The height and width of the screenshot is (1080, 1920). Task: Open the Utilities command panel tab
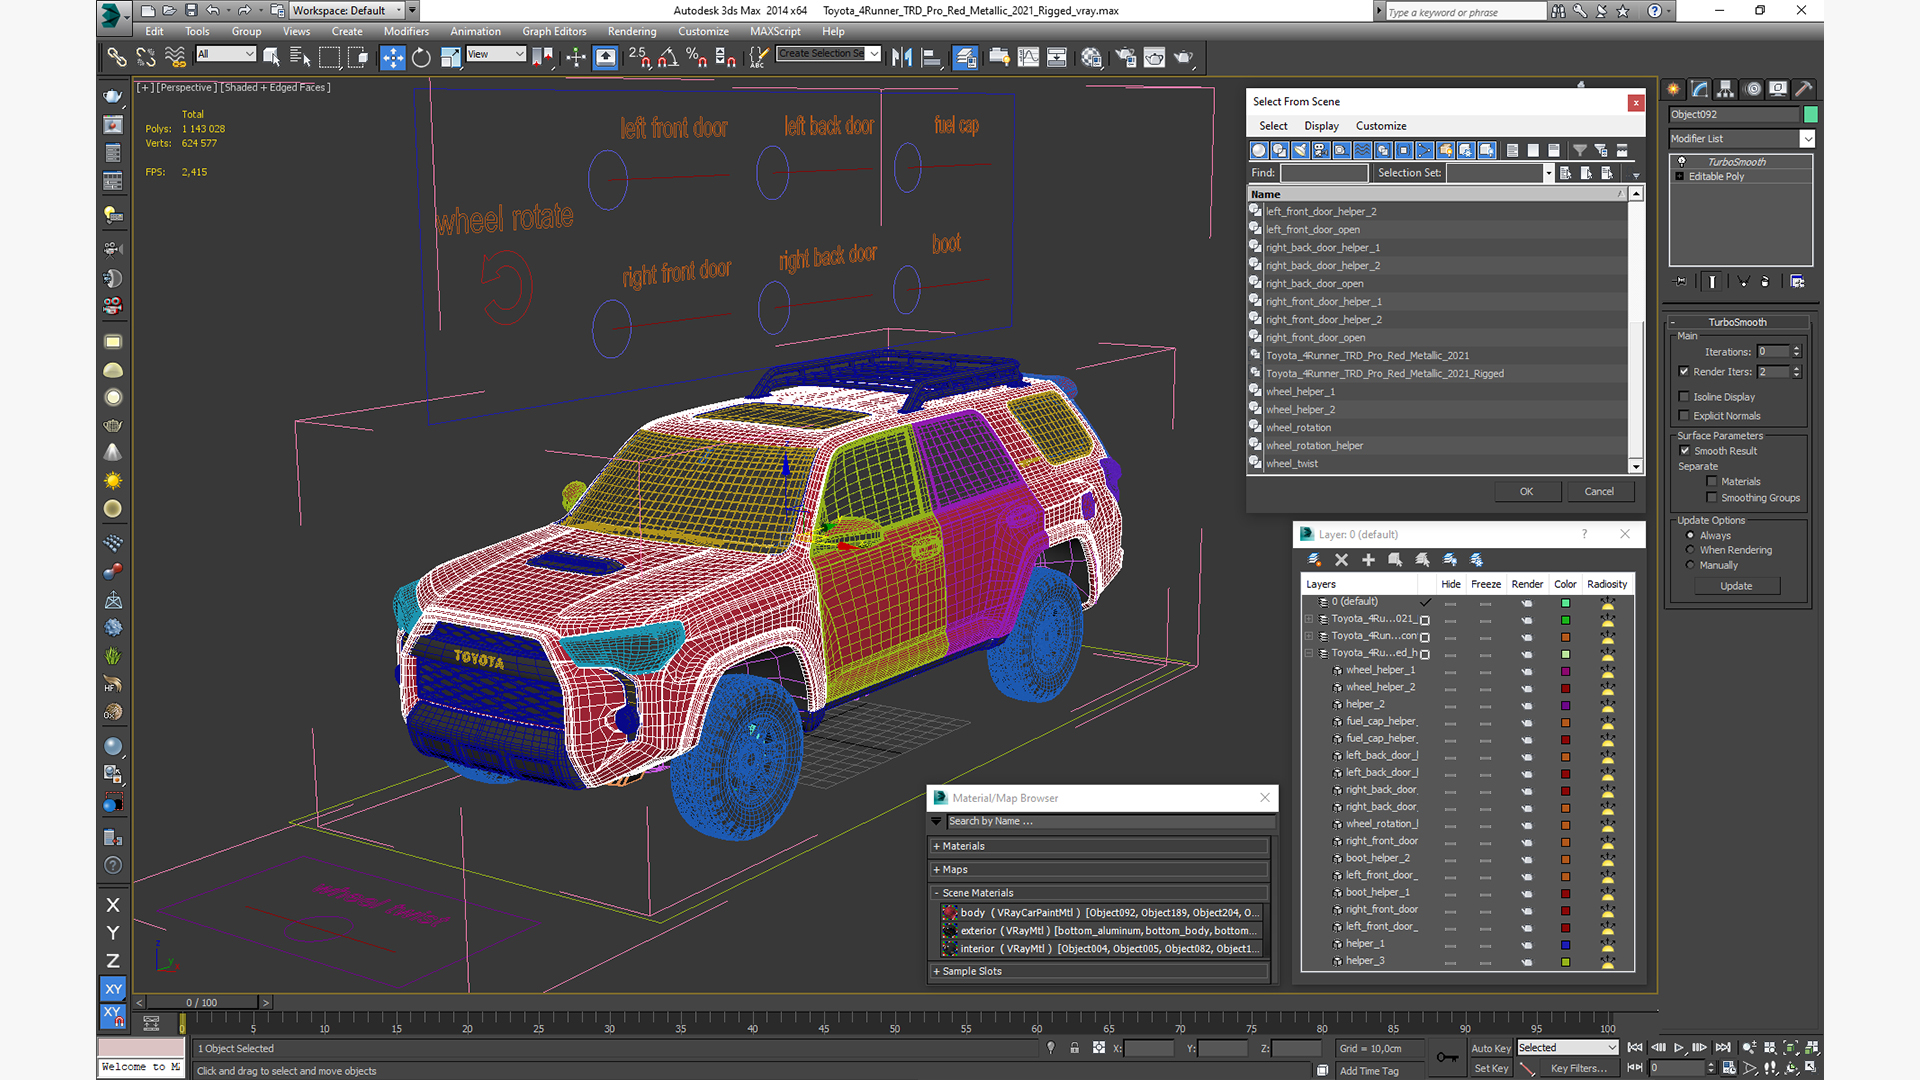click(x=1804, y=89)
